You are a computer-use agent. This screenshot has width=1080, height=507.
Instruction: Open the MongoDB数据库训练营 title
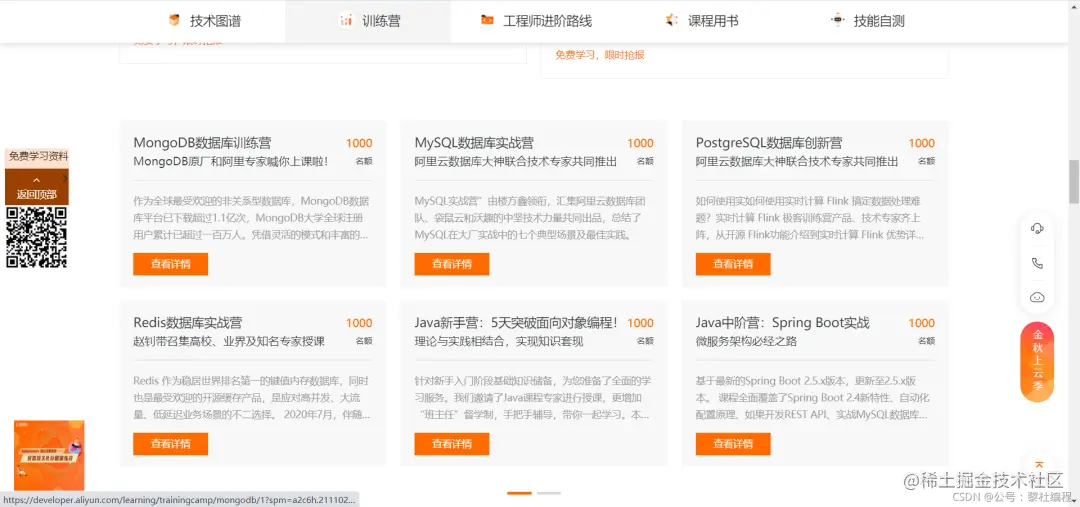click(202, 143)
